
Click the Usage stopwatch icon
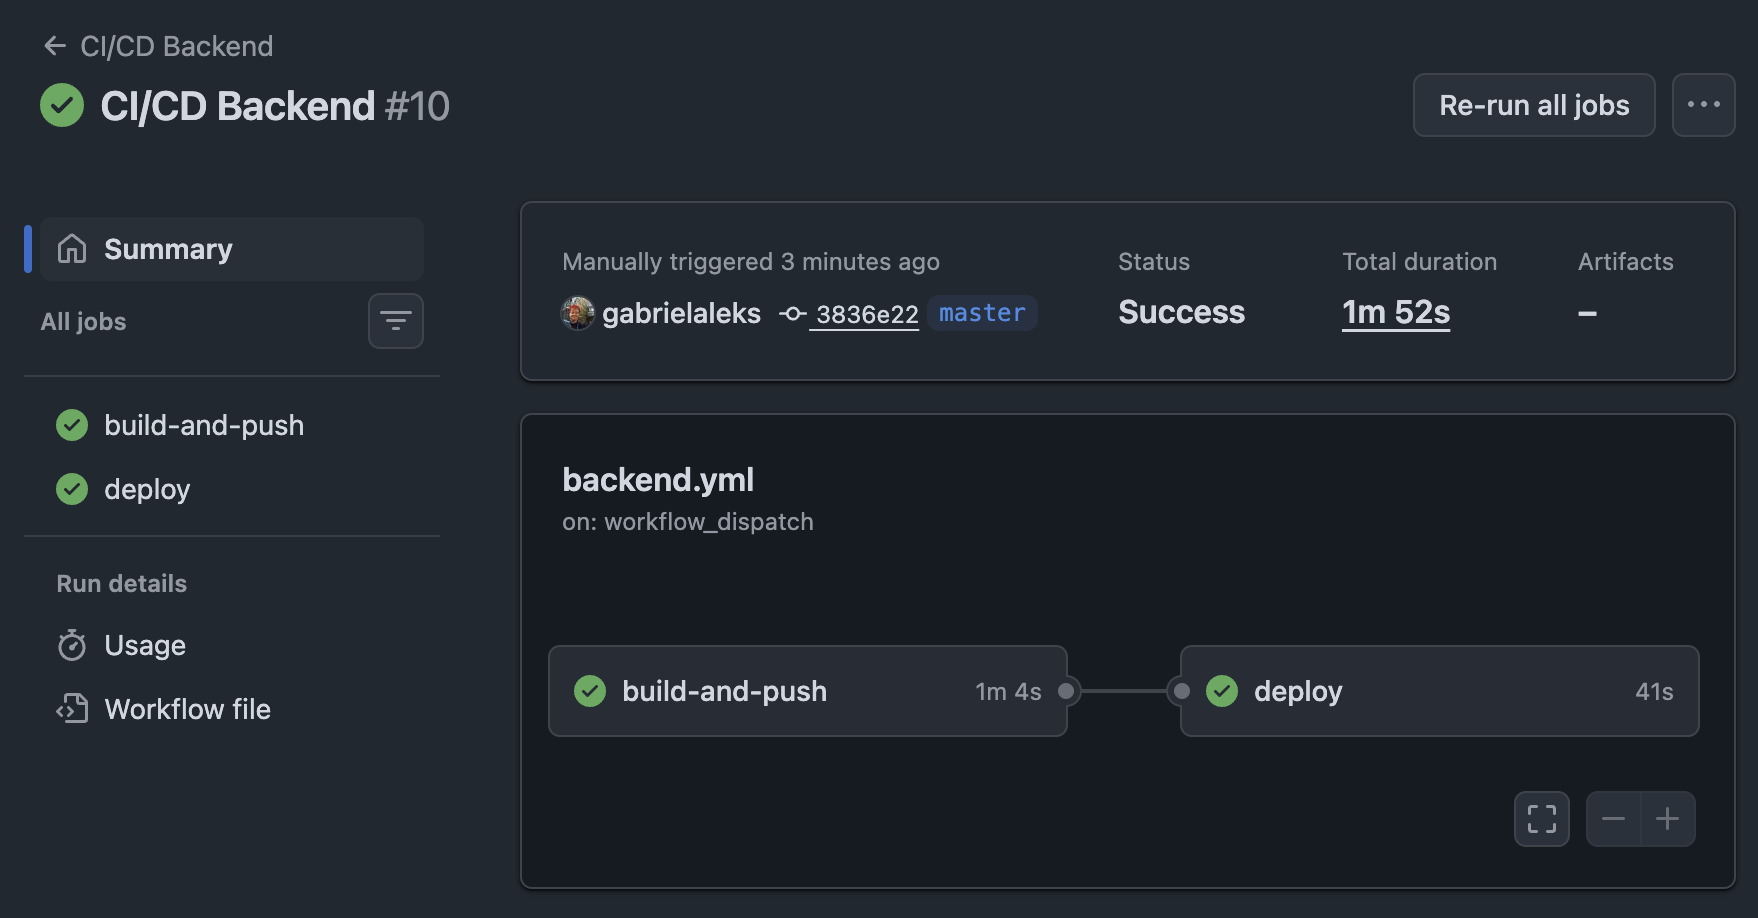(x=71, y=645)
